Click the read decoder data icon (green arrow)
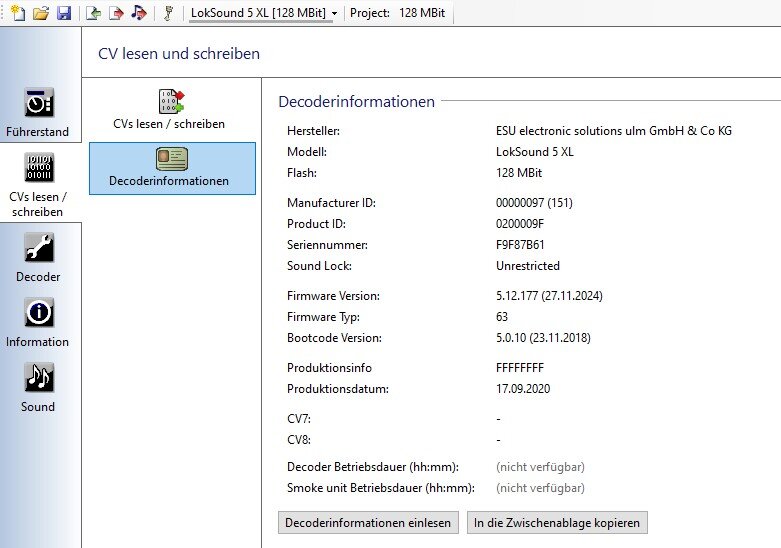781x548 pixels. coord(93,13)
